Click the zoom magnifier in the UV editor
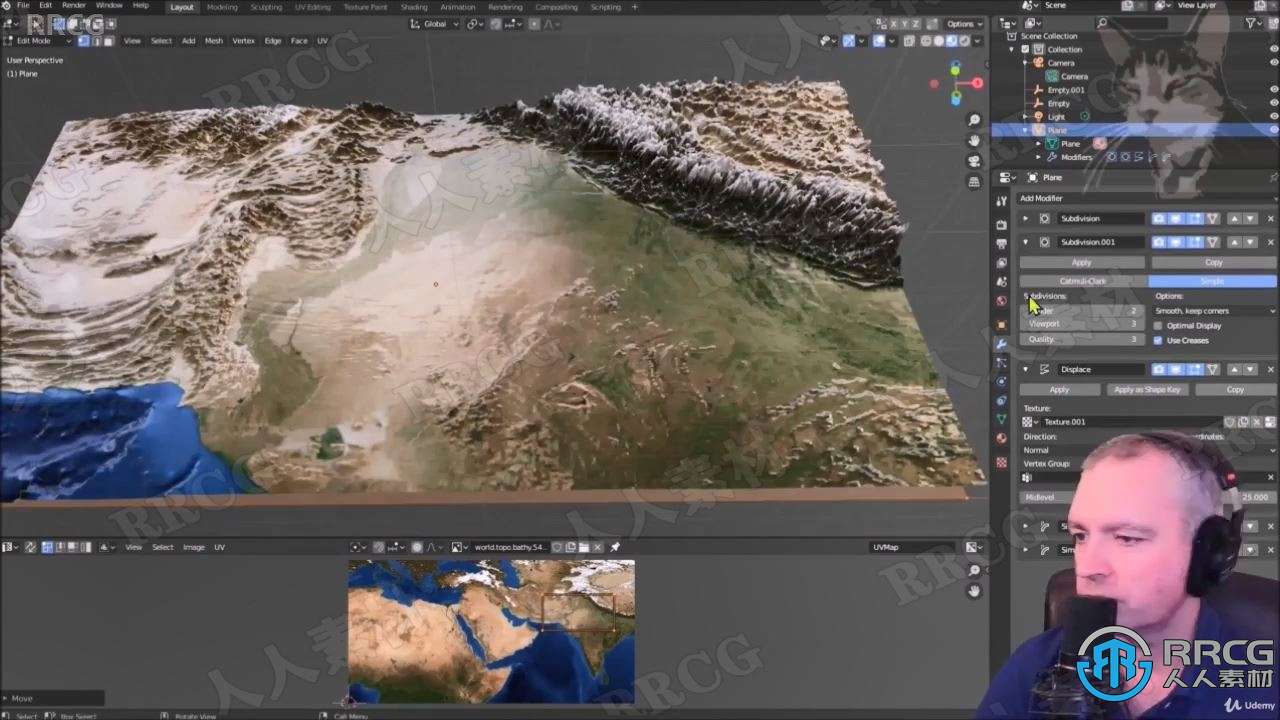This screenshot has height=720, width=1280. [x=975, y=571]
